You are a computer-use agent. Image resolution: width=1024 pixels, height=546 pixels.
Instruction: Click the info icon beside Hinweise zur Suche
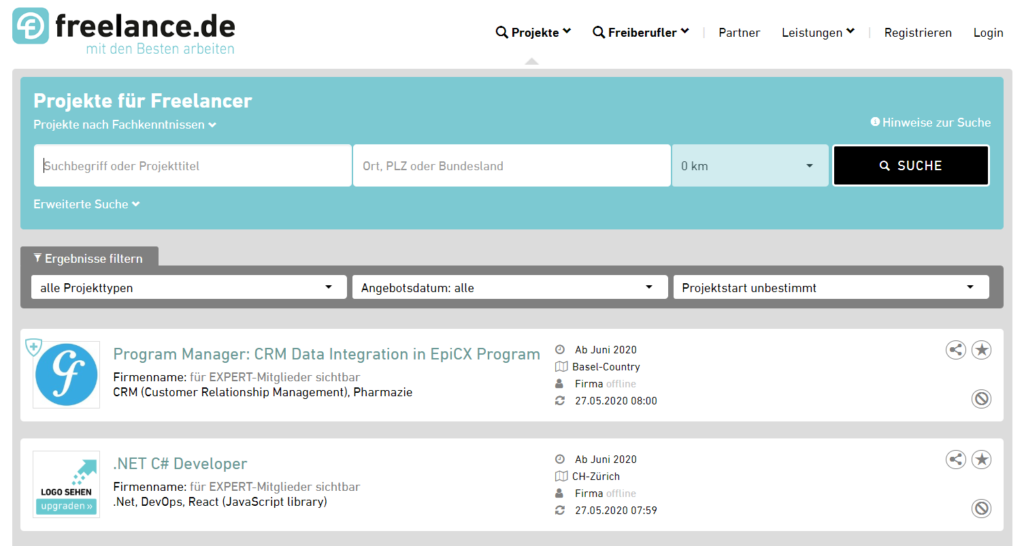pyautogui.click(x=875, y=122)
